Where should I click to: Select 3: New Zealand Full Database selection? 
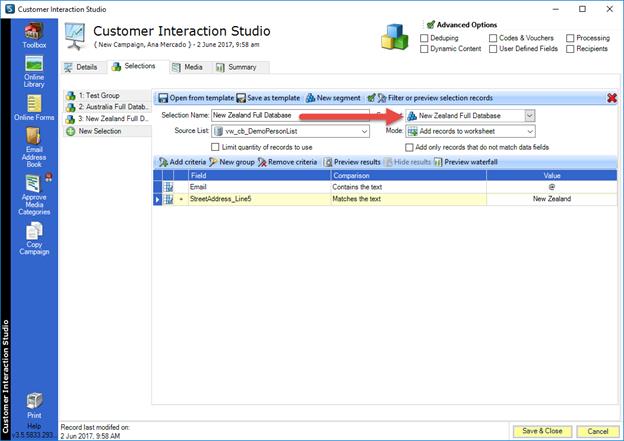[x=107, y=119]
